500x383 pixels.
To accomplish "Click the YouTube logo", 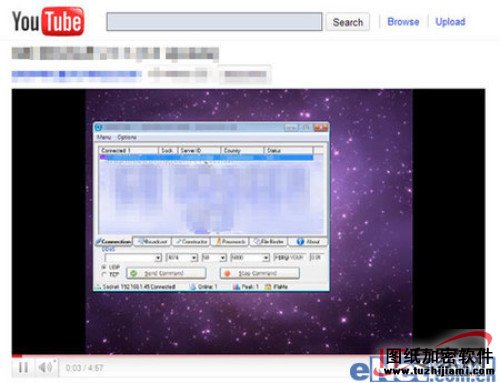I will click(48, 21).
